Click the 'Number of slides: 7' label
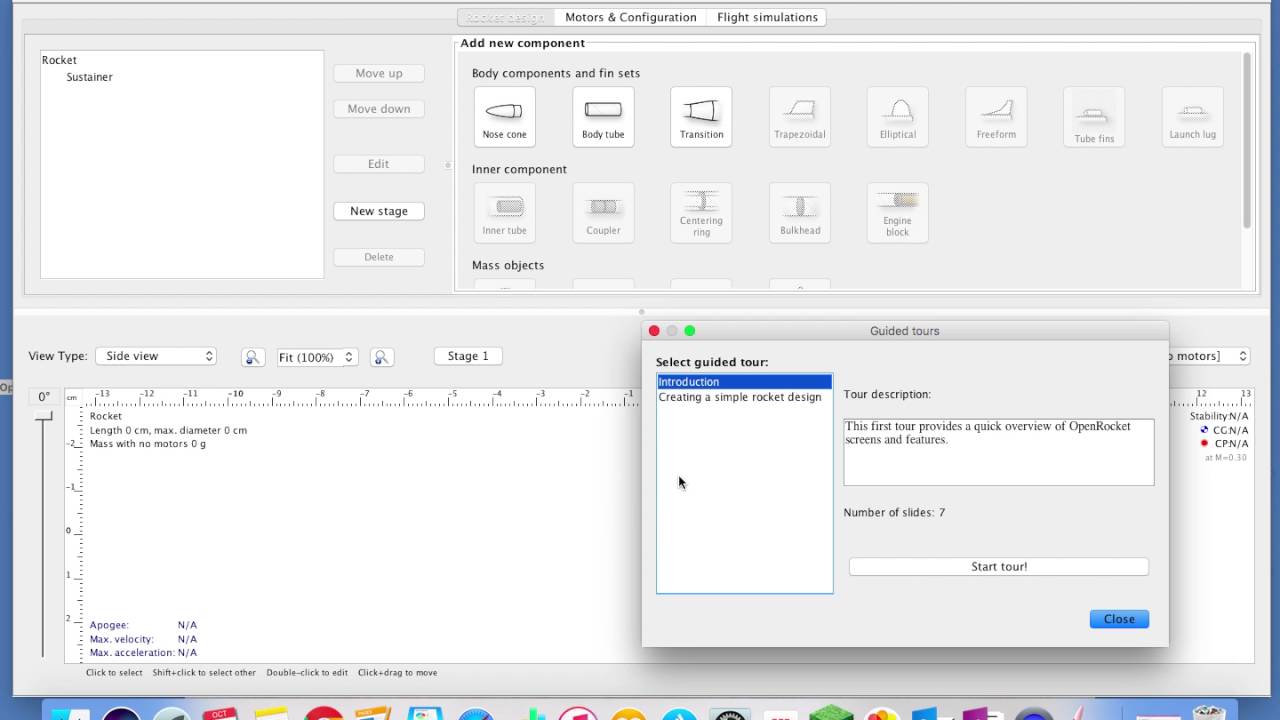This screenshot has height=720, width=1280. click(x=894, y=513)
